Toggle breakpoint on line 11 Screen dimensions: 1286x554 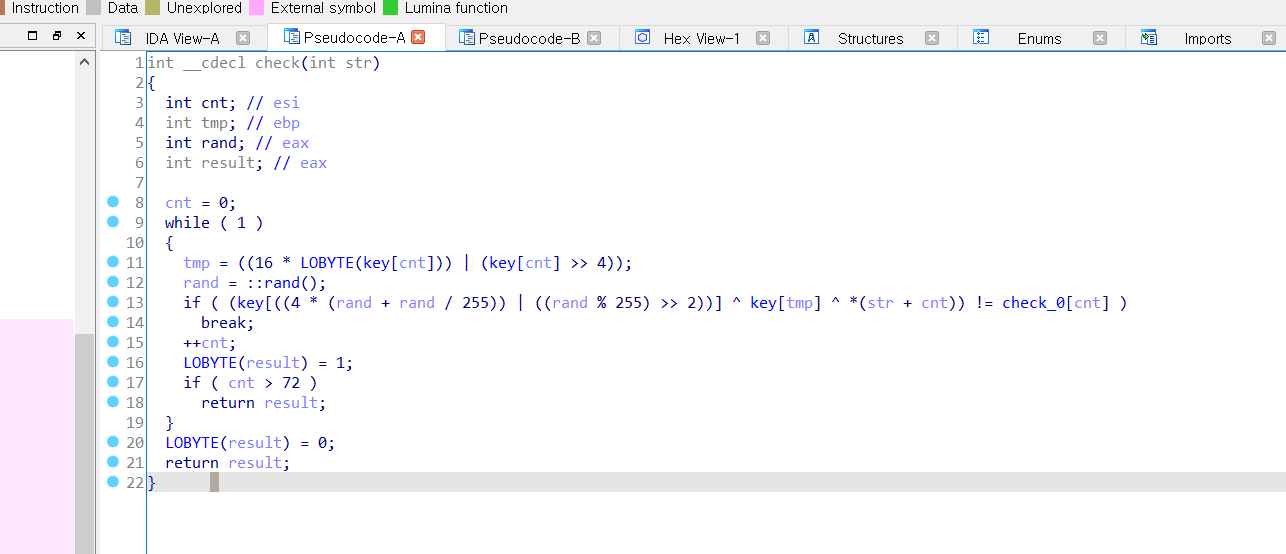pyautogui.click(x=113, y=262)
